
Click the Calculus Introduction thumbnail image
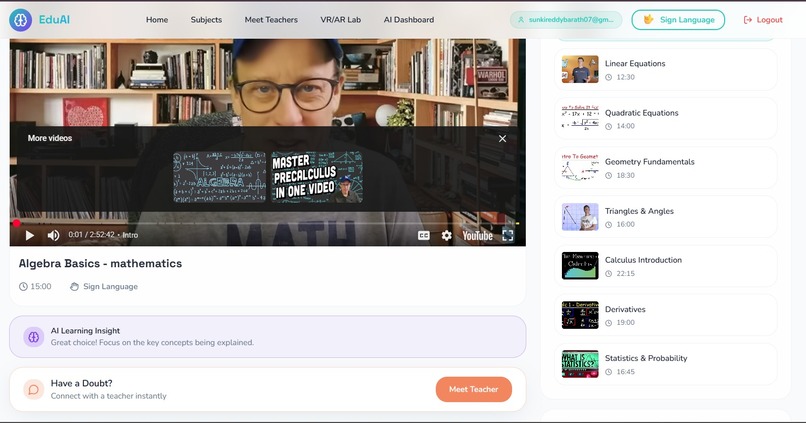pyautogui.click(x=580, y=266)
